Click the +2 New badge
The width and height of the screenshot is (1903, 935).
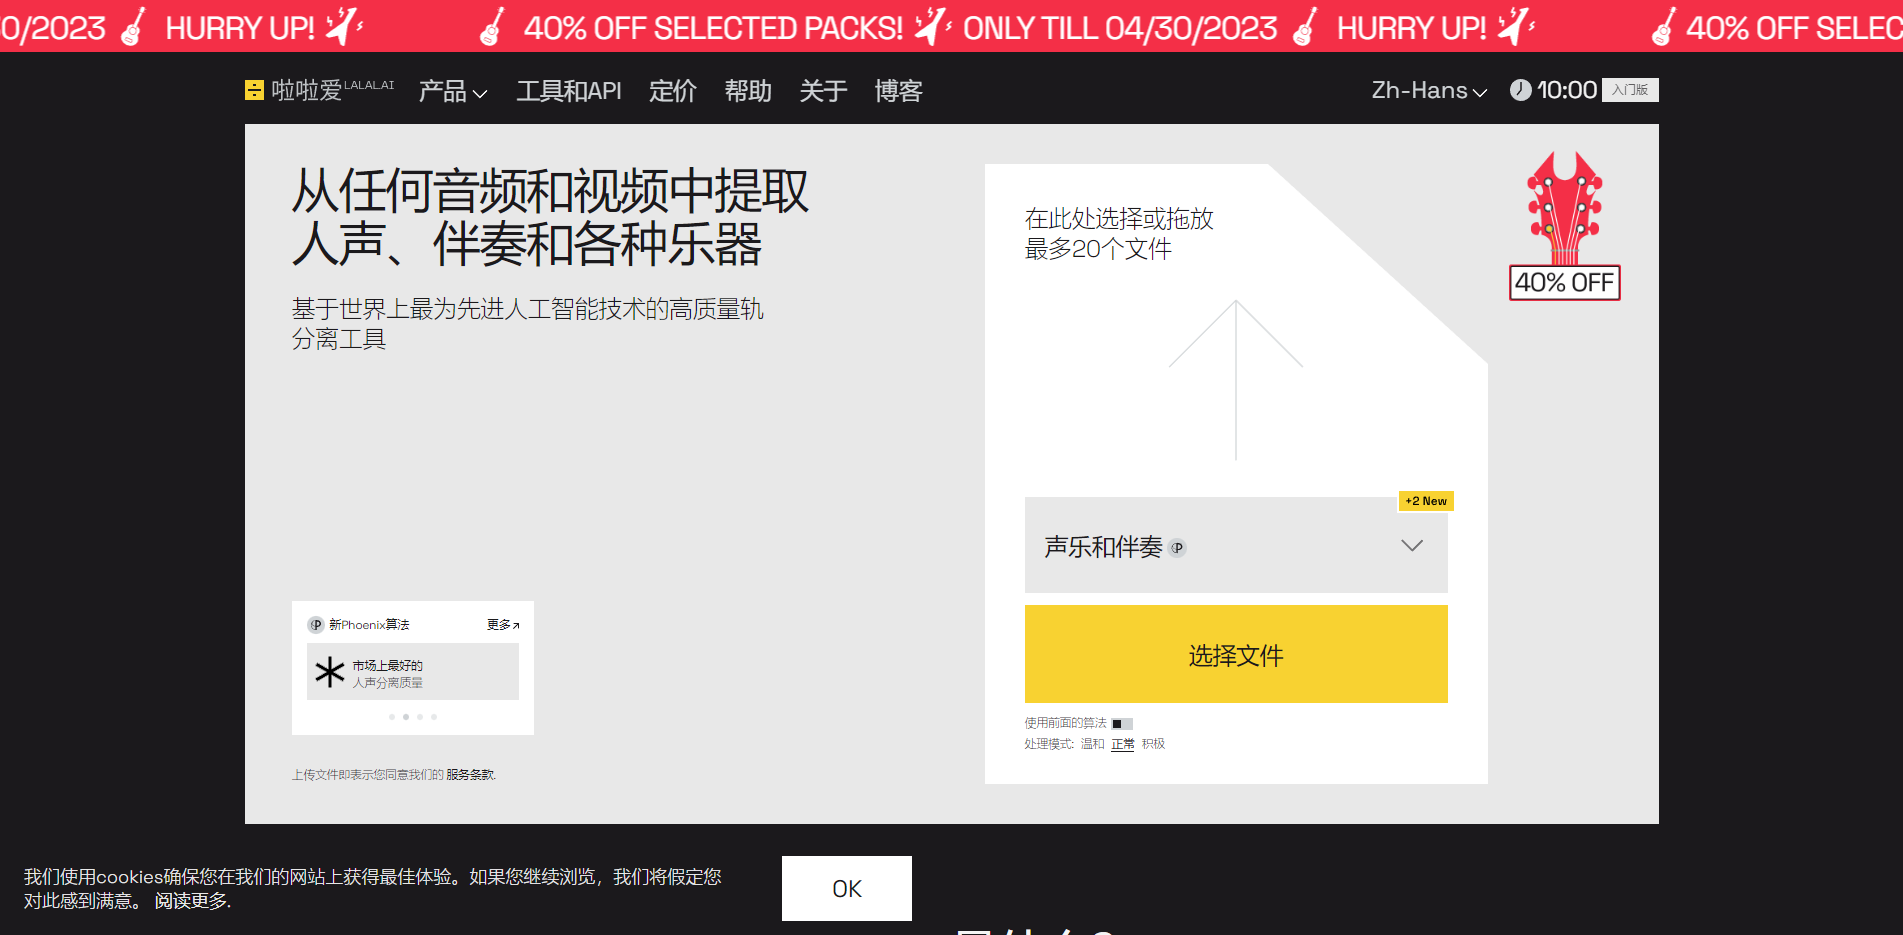1425,501
